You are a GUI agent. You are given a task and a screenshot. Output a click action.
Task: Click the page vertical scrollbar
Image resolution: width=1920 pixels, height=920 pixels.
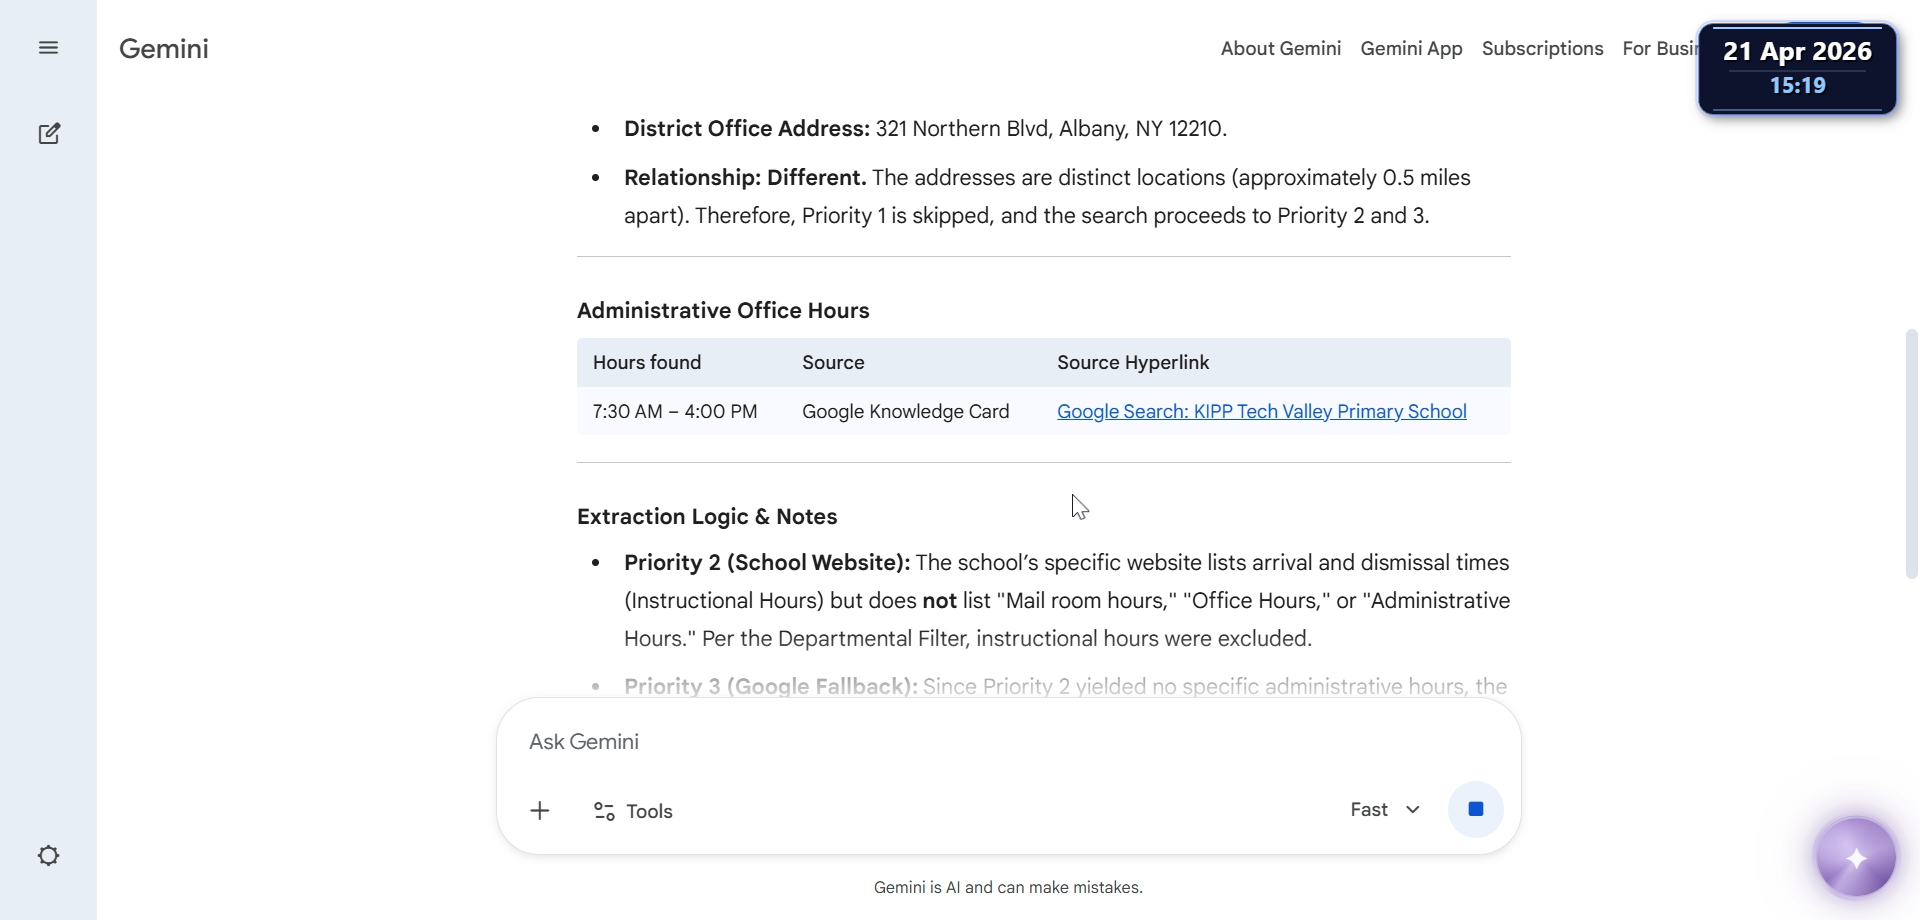(1911, 454)
